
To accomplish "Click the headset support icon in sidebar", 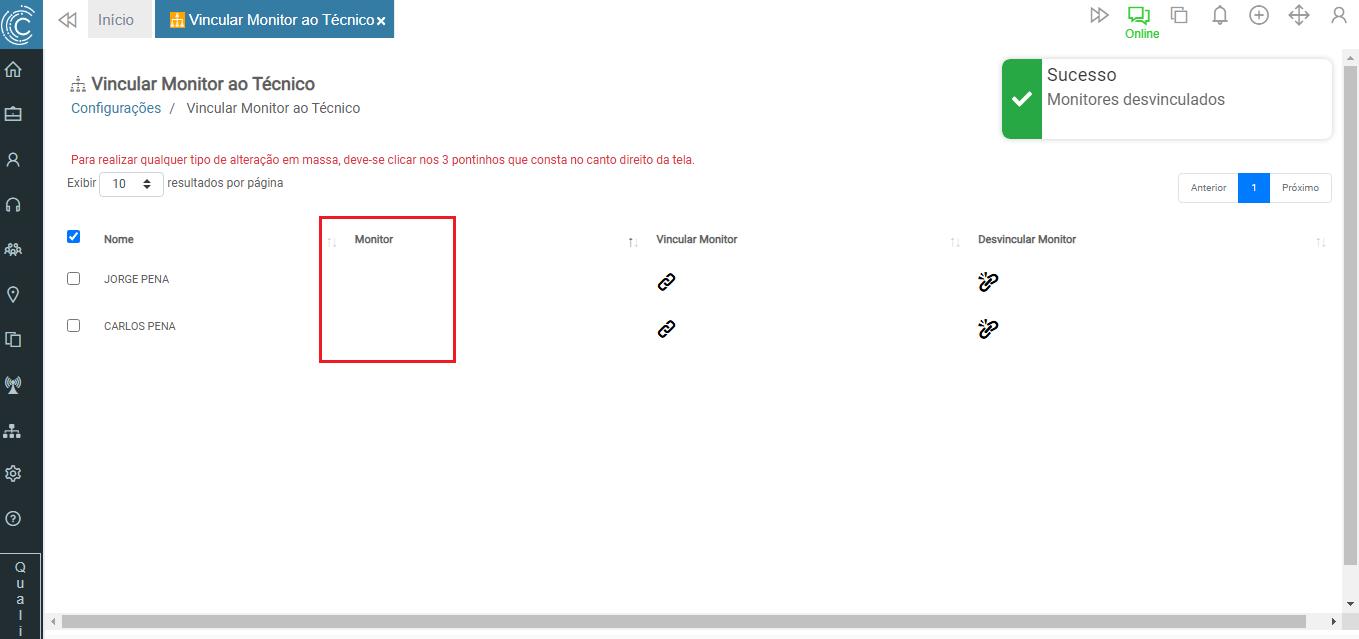I will [14, 205].
